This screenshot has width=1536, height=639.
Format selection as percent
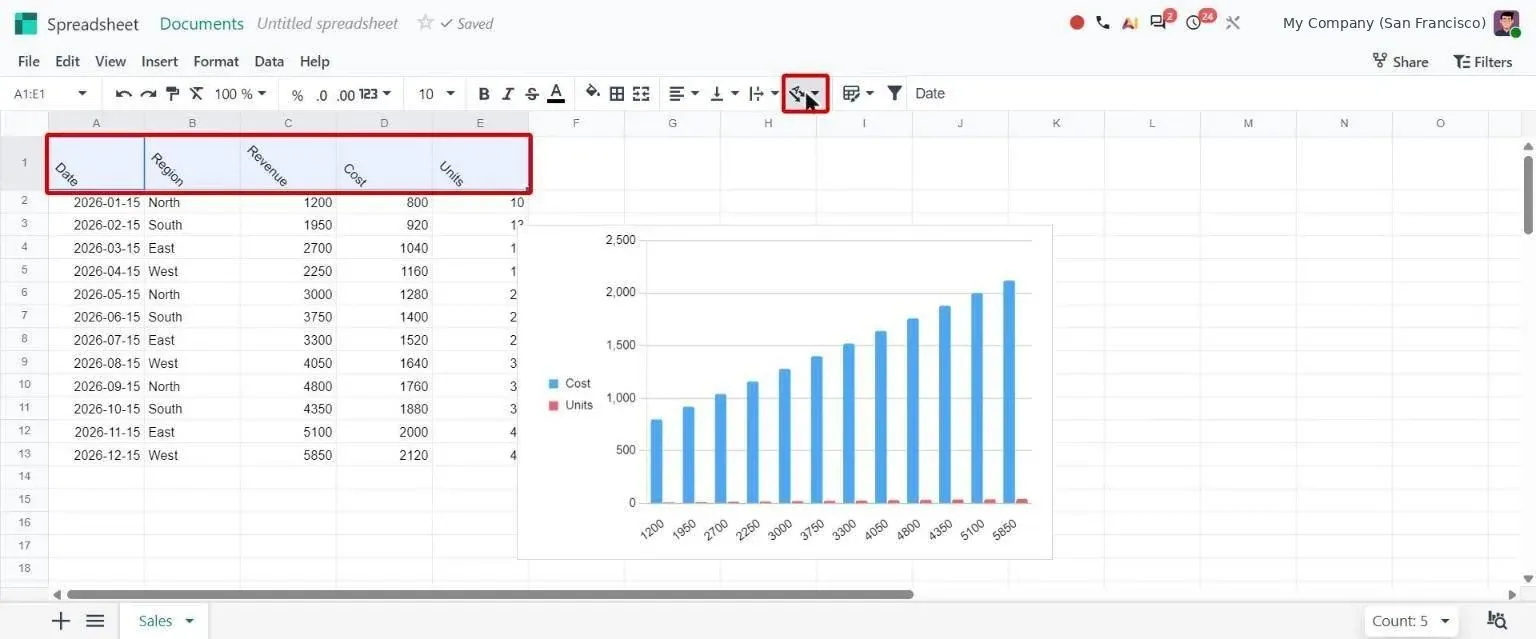[x=297, y=94]
